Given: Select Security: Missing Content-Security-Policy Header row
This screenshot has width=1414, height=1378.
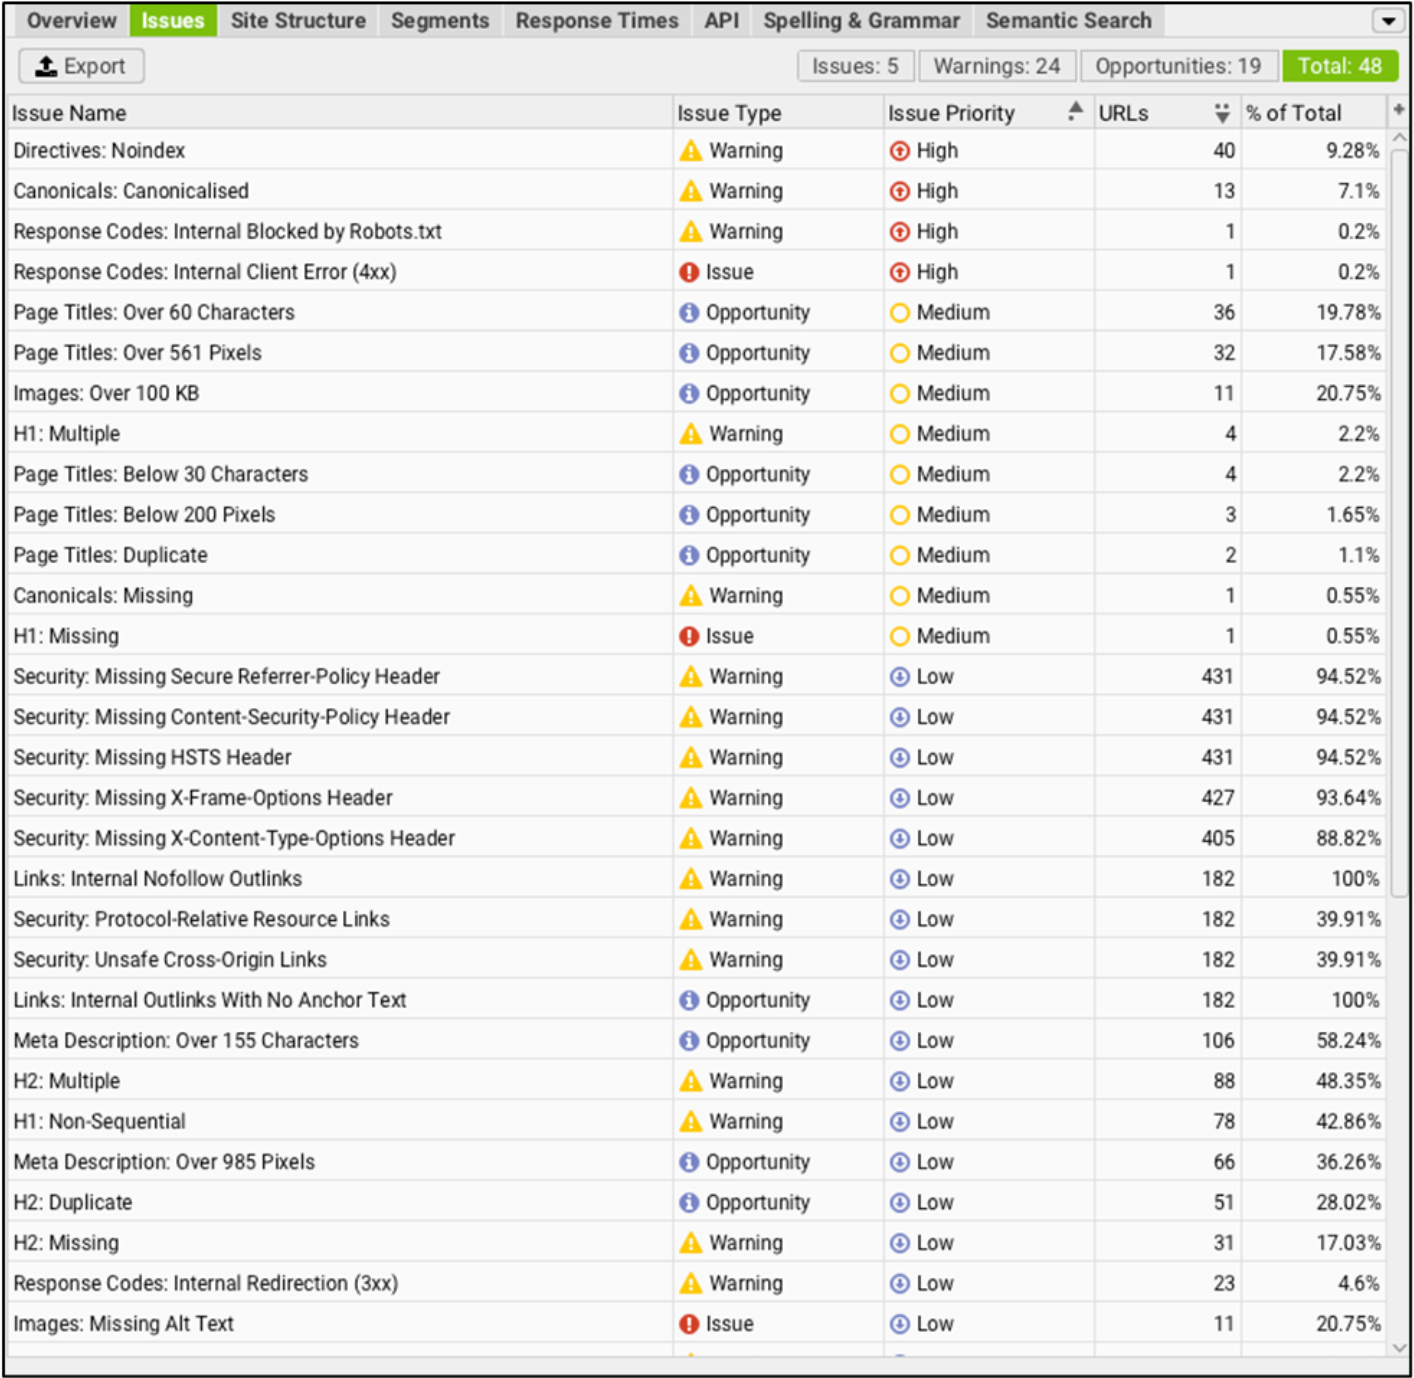Looking at the screenshot, I should pos(698,717).
